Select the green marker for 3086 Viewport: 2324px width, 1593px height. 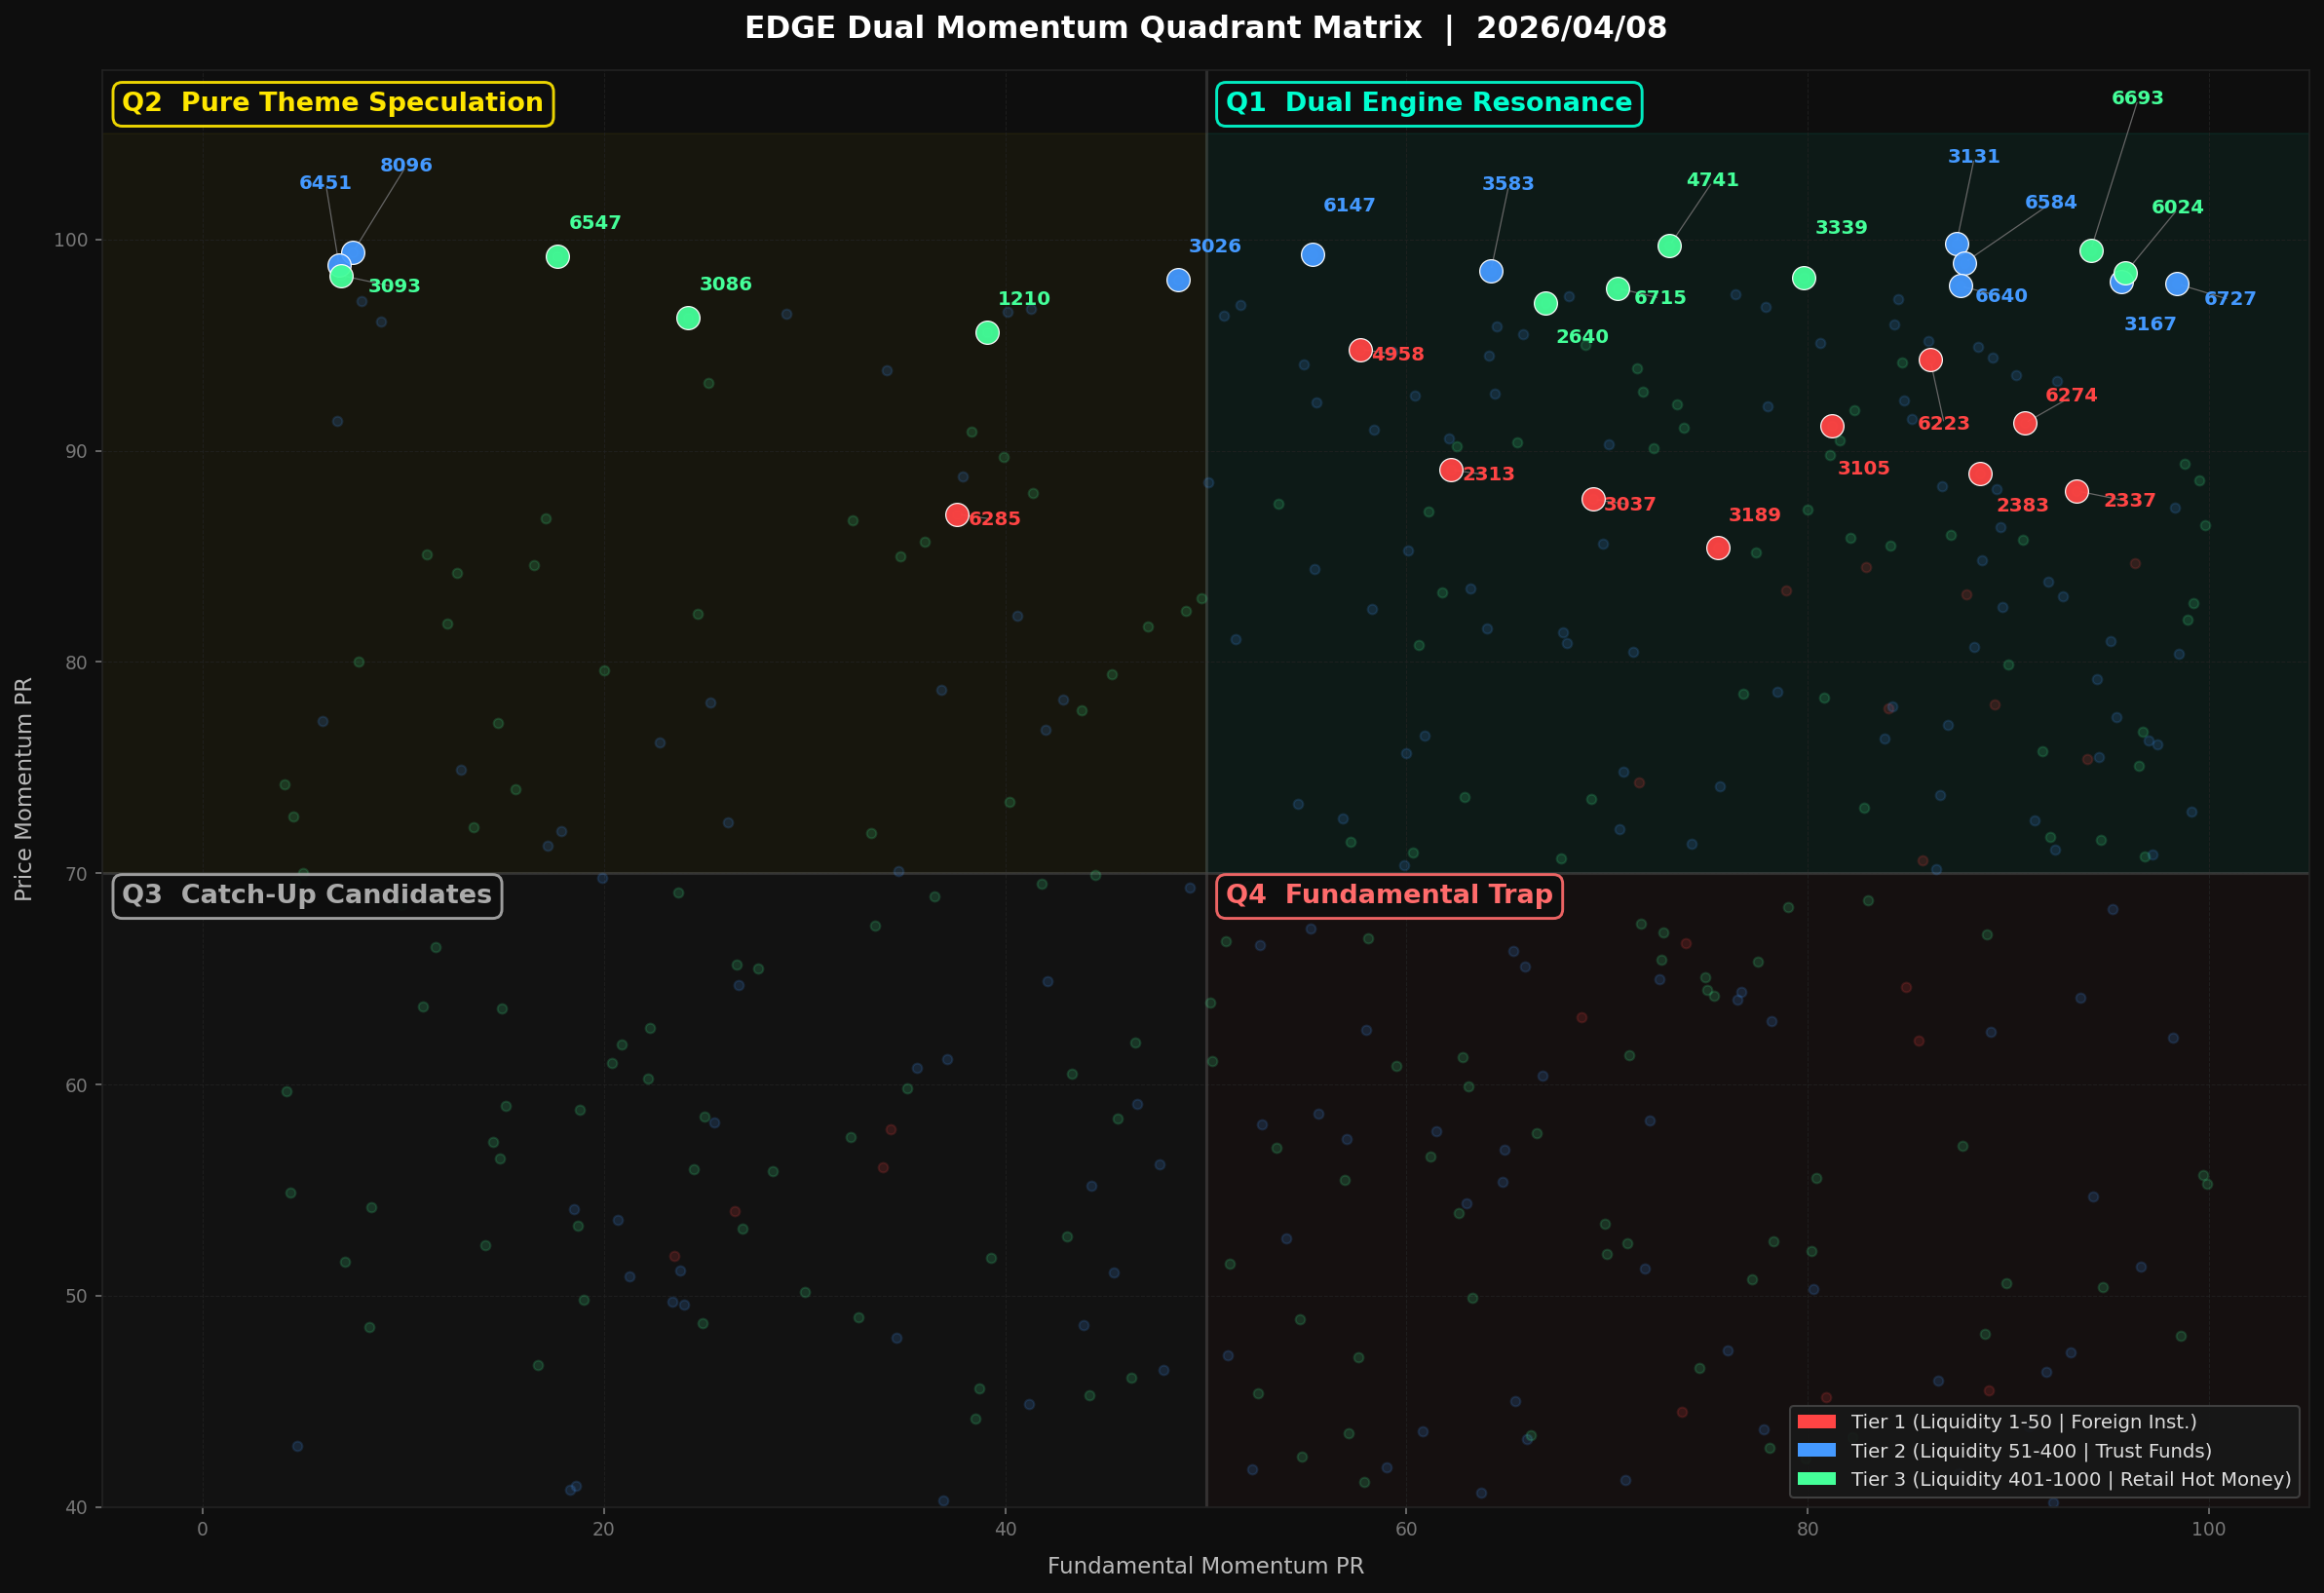click(688, 318)
